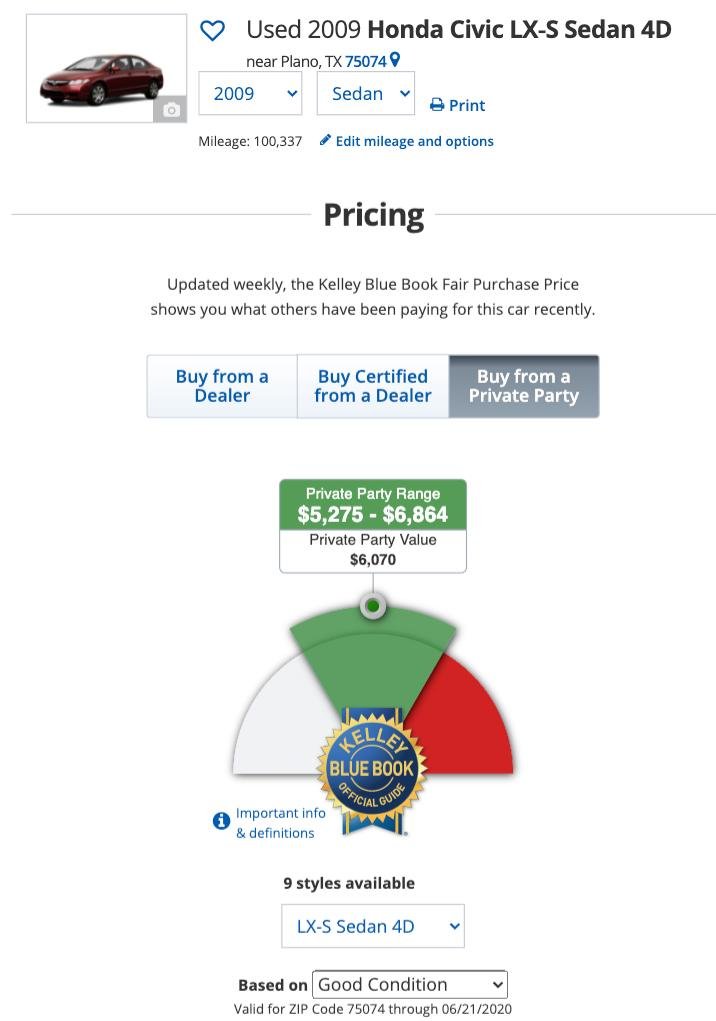Select the Buy from a Dealer tab

[222, 386]
